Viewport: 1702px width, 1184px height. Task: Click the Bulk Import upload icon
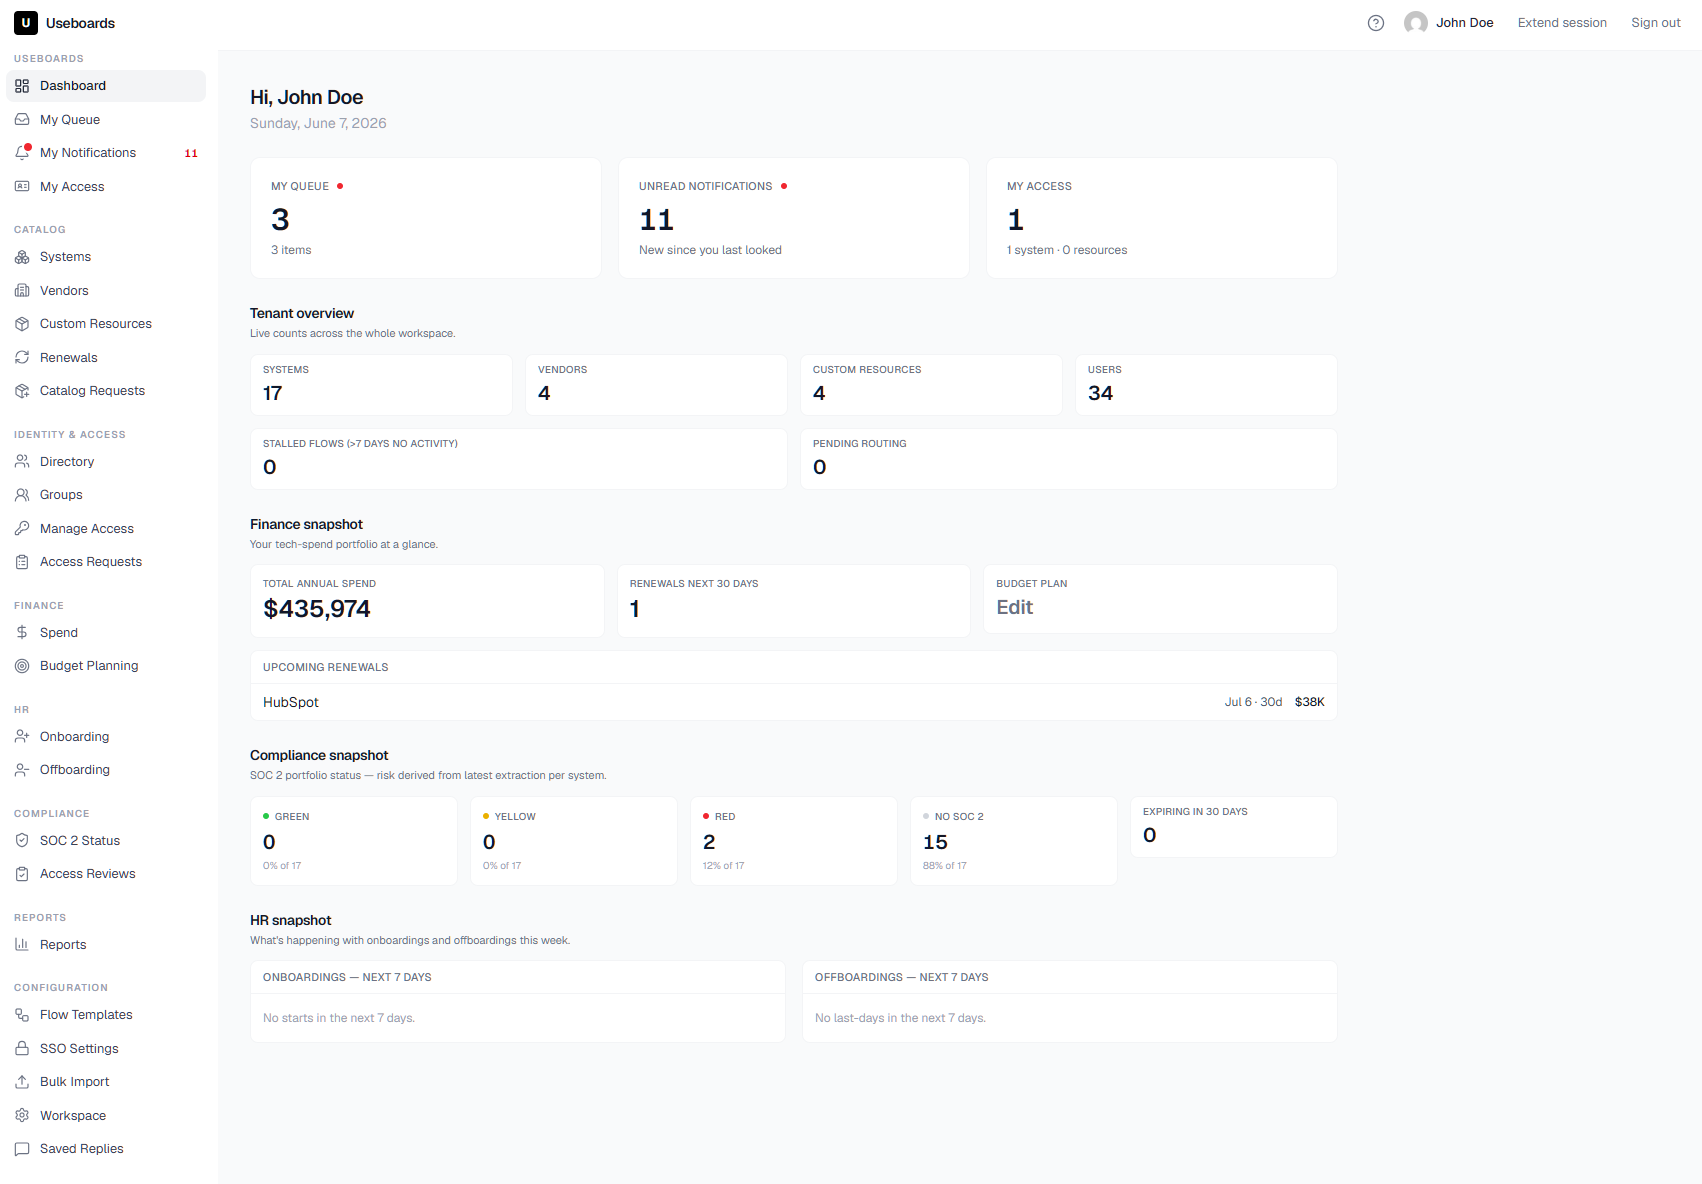tap(22, 1082)
